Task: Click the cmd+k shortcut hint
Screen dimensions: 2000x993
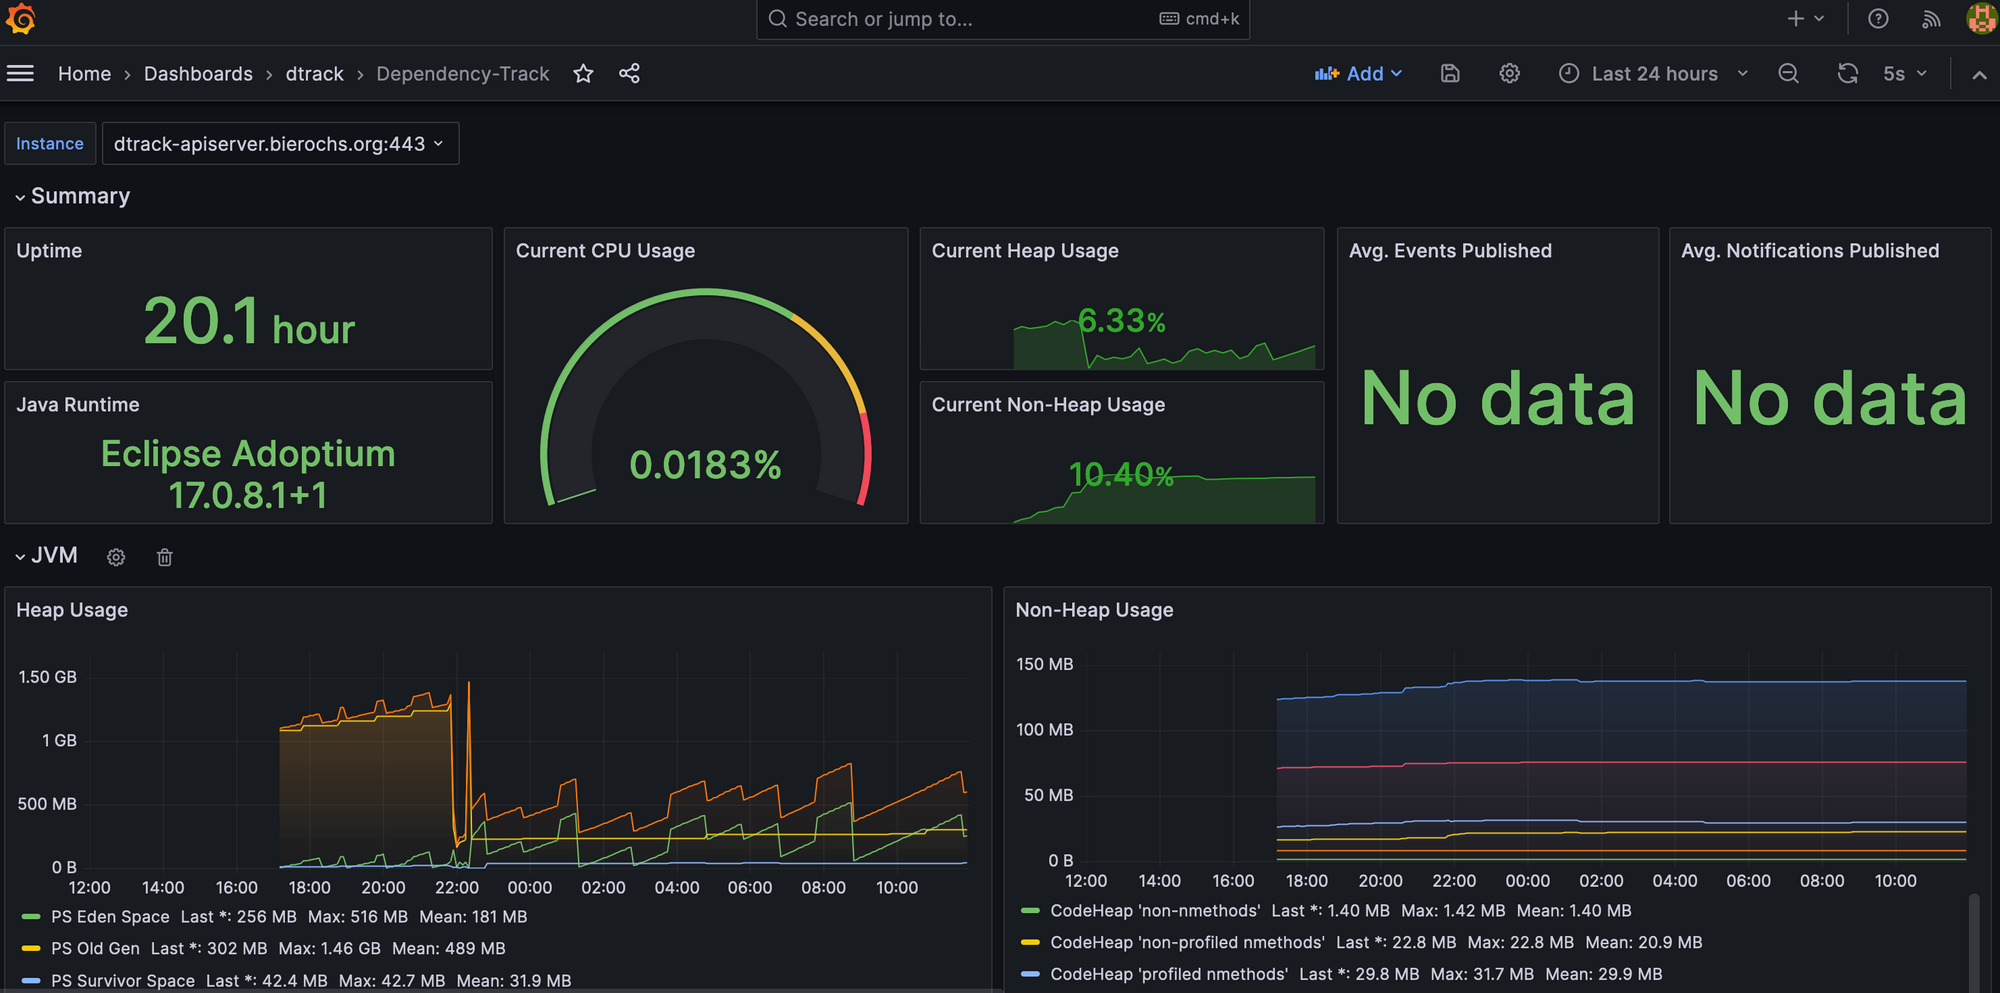Action: click(x=1199, y=19)
